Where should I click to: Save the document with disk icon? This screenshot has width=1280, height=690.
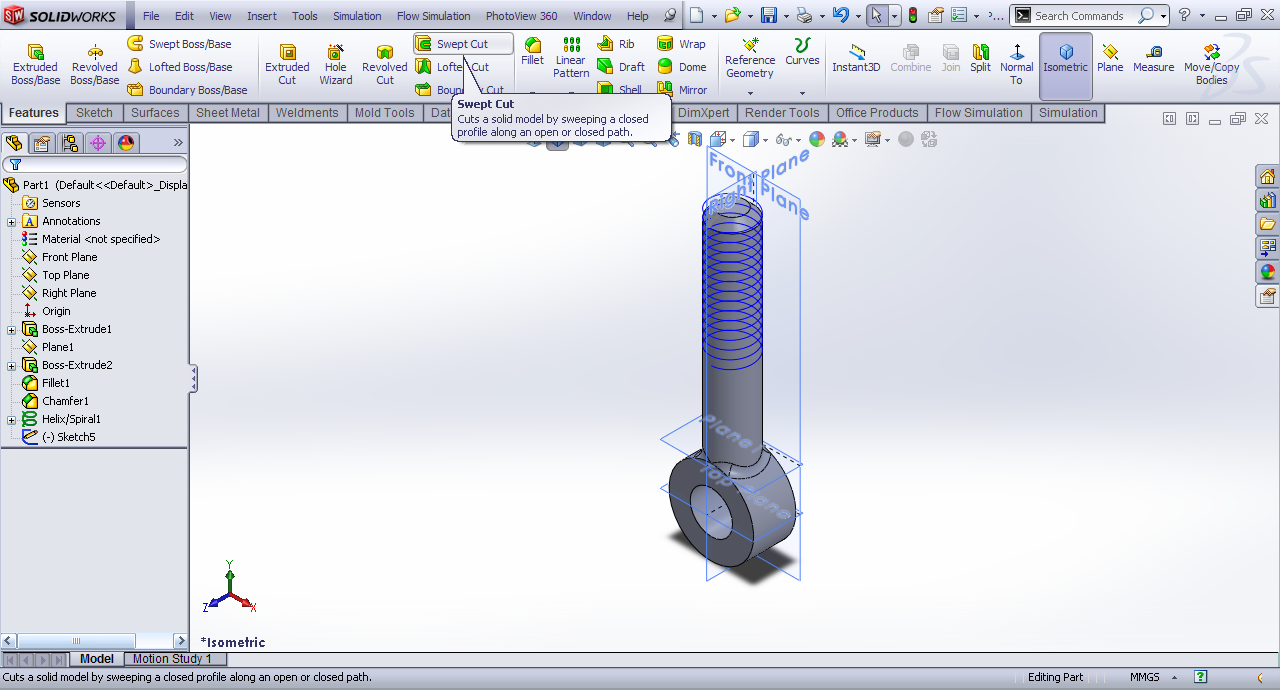click(768, 16)
